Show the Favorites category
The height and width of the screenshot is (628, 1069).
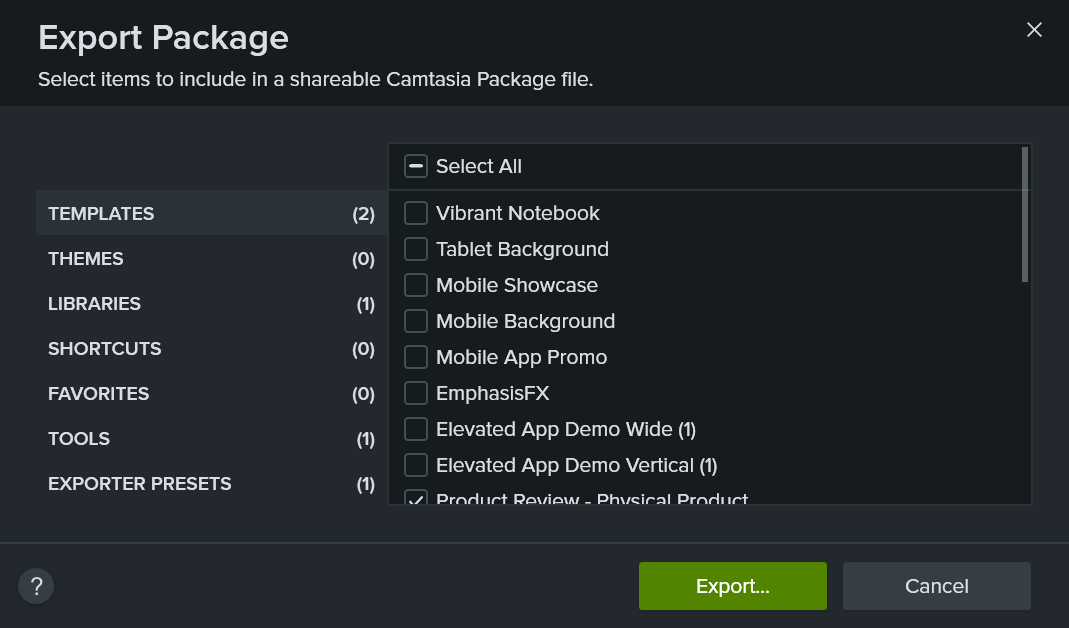click(x=210, y=394)
